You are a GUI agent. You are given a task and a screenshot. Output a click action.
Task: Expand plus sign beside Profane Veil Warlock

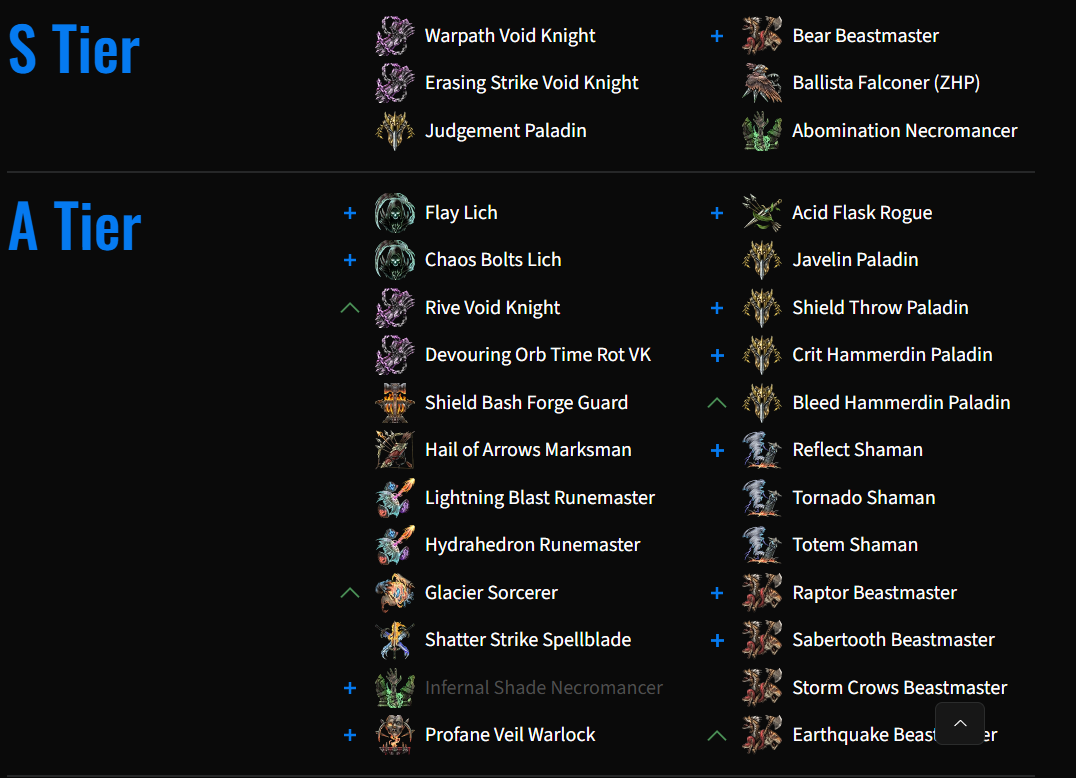(350, 735)
